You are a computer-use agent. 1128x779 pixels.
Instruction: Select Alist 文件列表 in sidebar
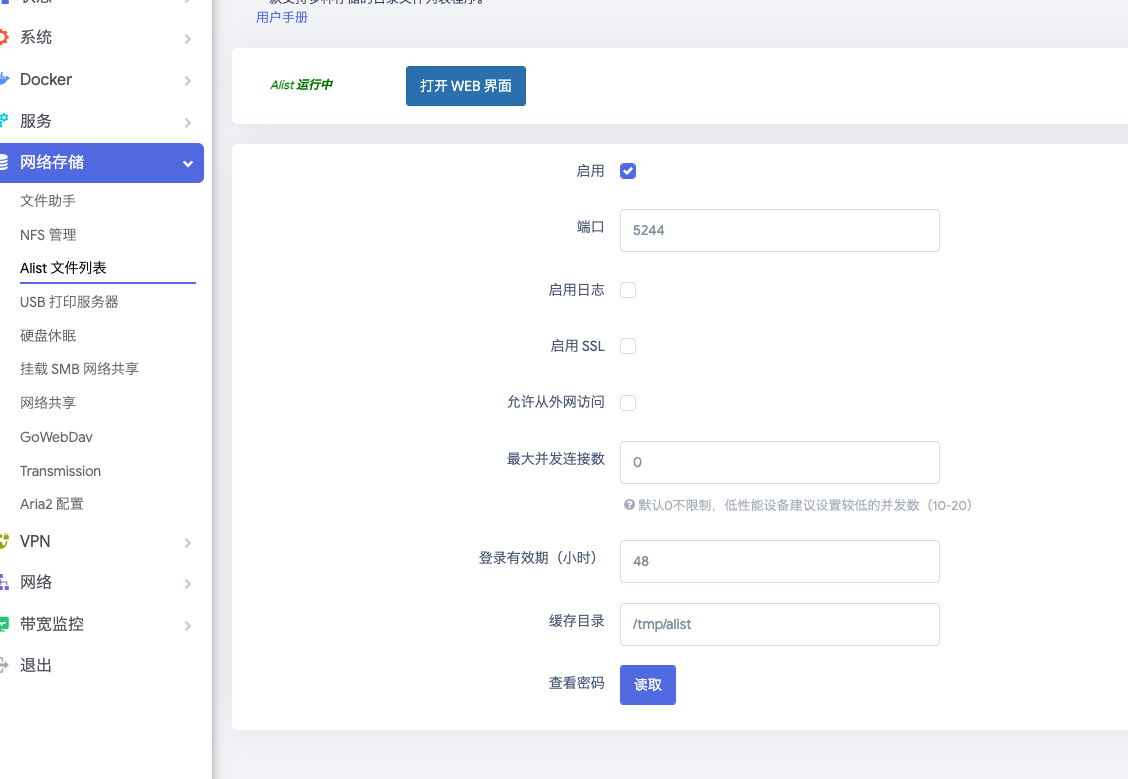[x=62, y=267]
